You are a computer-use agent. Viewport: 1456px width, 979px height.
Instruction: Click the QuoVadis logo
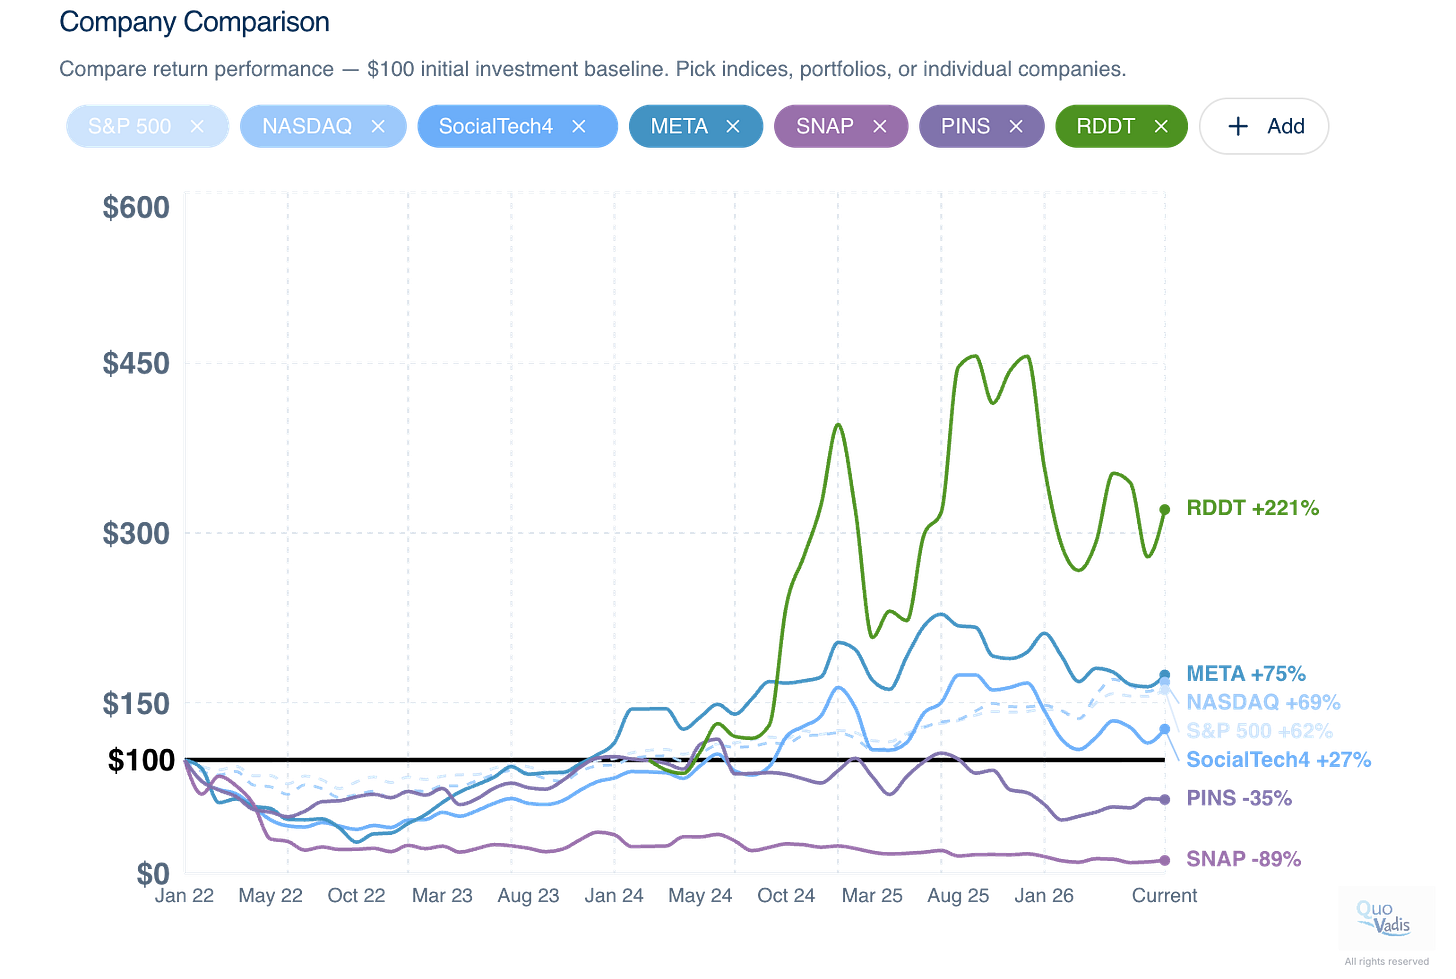pyautogui.click(x=1383, y=918)
